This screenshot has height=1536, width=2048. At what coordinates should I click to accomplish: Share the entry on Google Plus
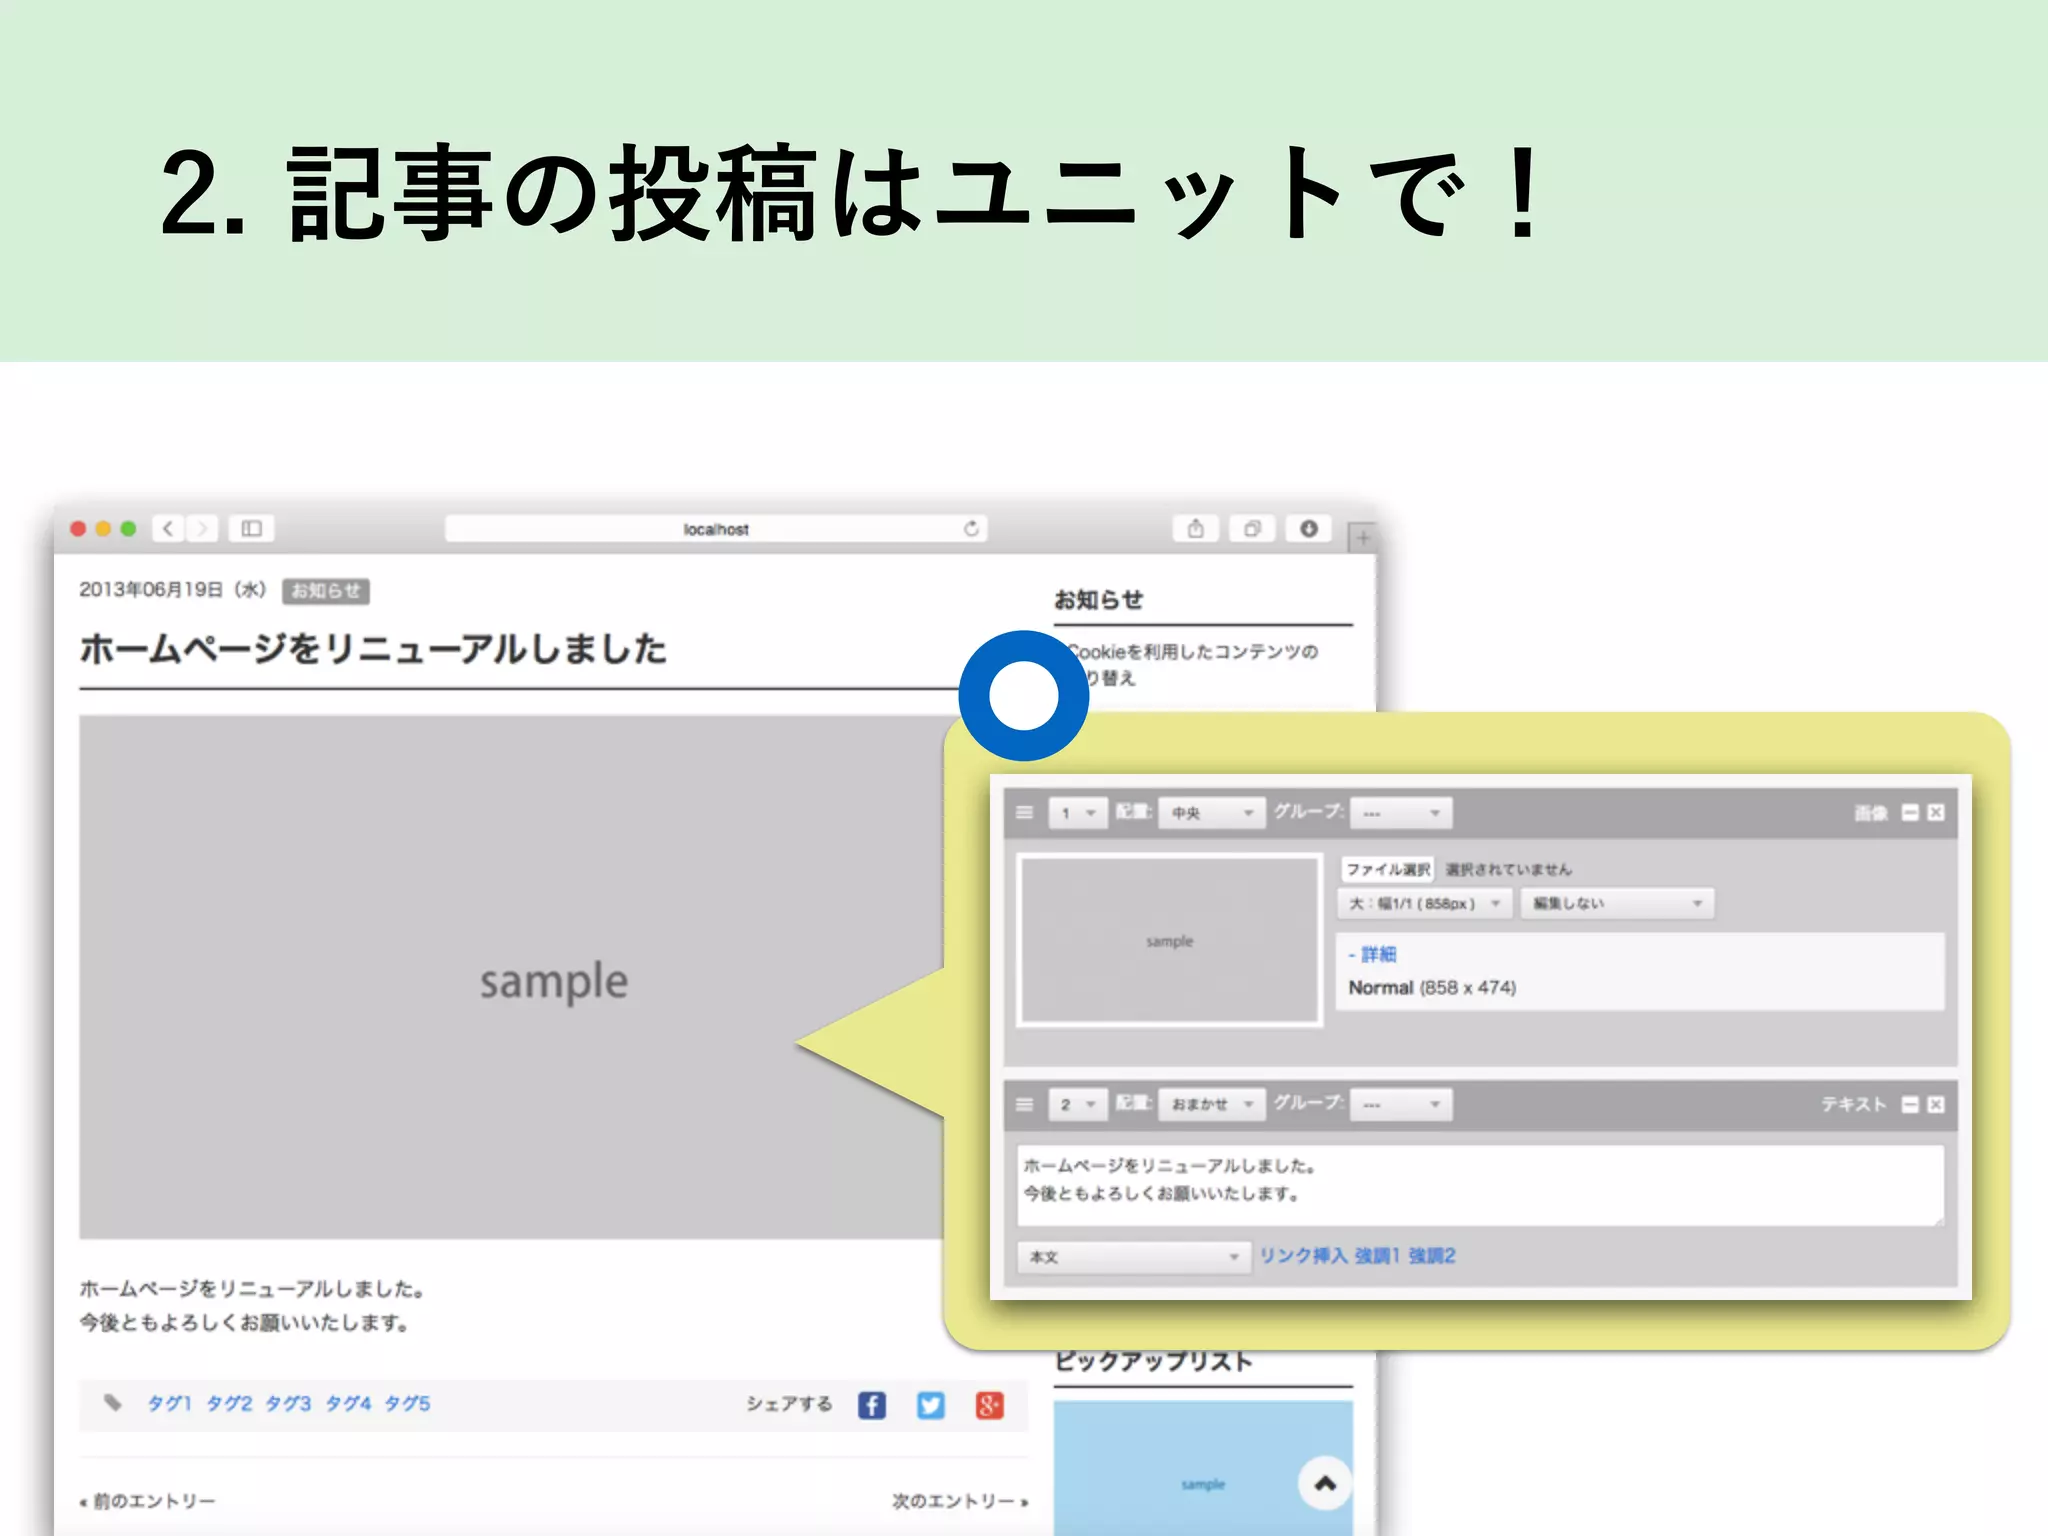click(x=990, y=1405)
